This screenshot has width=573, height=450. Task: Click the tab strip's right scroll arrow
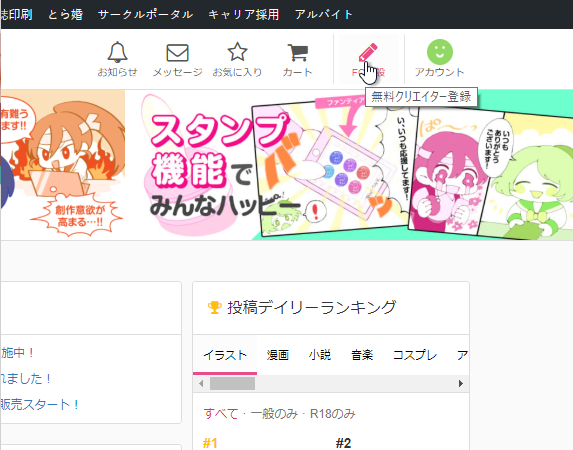pos(461,383)
